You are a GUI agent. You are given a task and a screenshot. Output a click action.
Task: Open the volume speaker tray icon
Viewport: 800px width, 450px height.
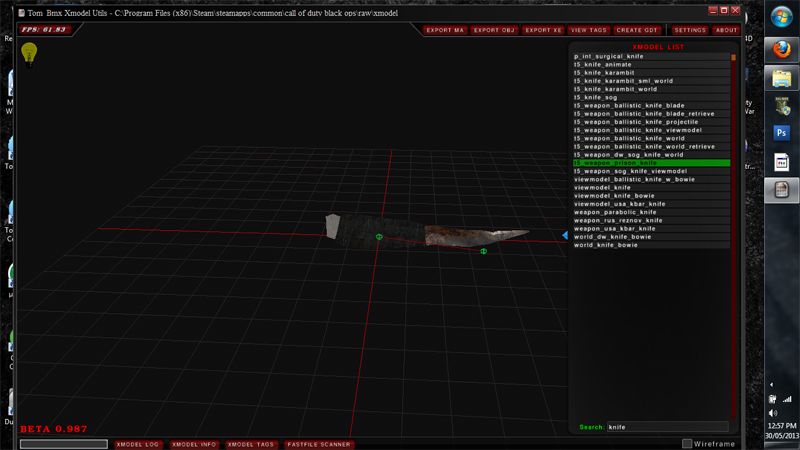[x=772, y=413]
